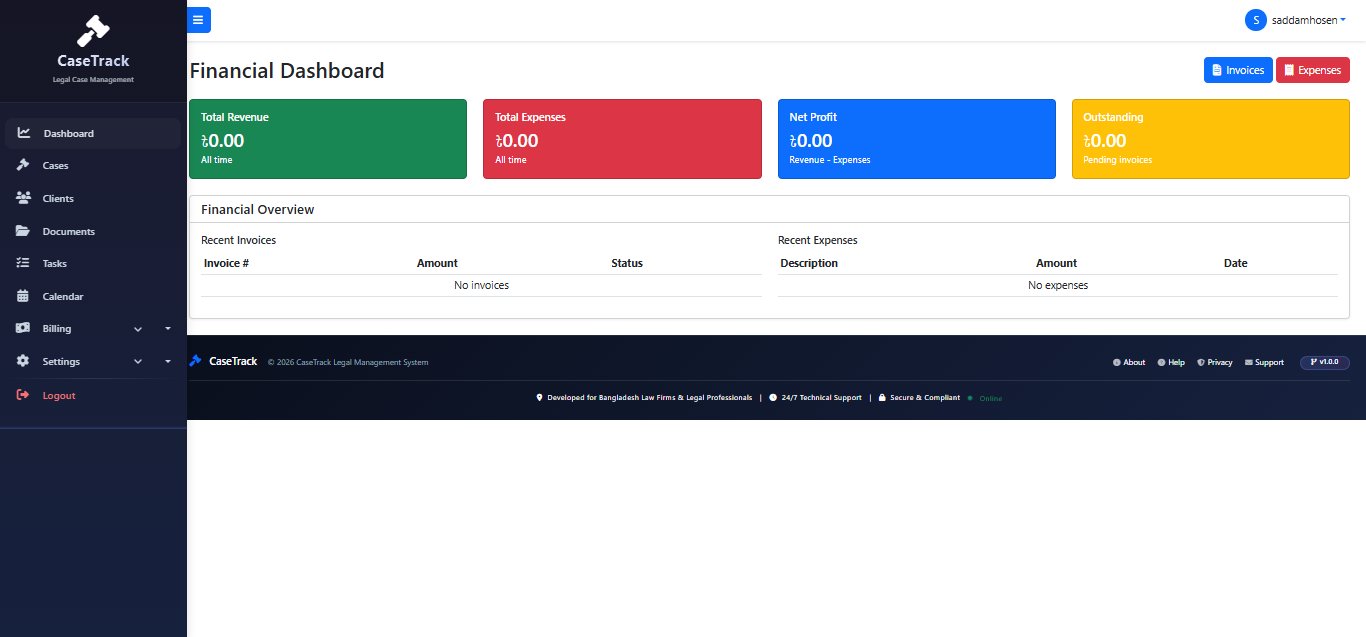Click the red Expenses button

click(1313, 70)
